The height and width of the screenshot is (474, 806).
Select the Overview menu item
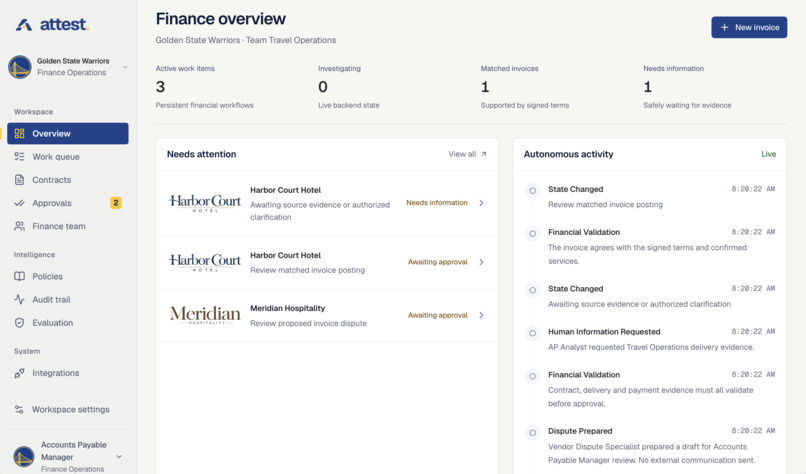[68, 134]
